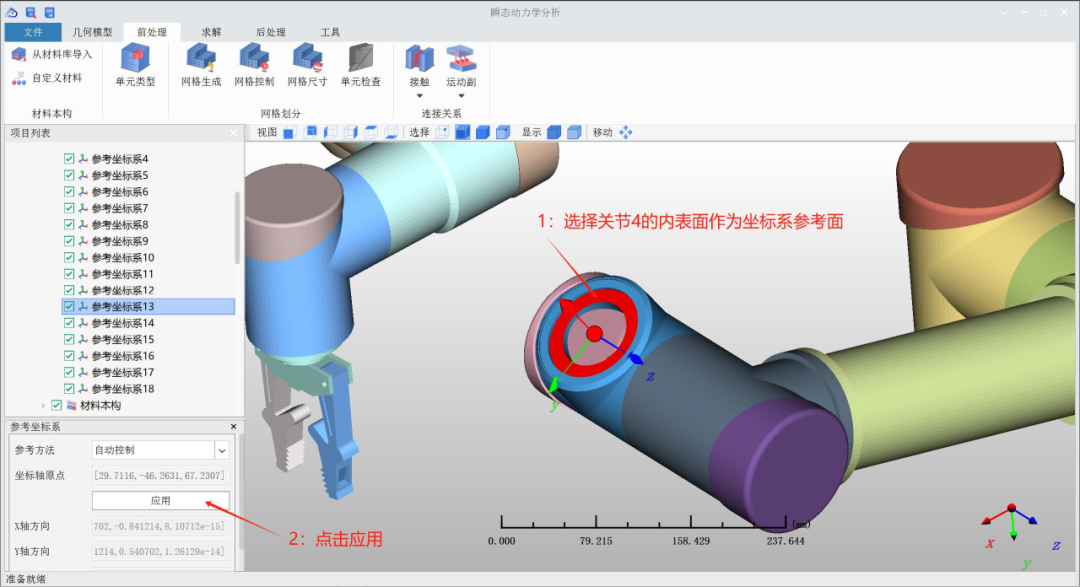The image size is (1080, 587).
Task: Switch to the 后处理 tab
Action: point(271,32)
